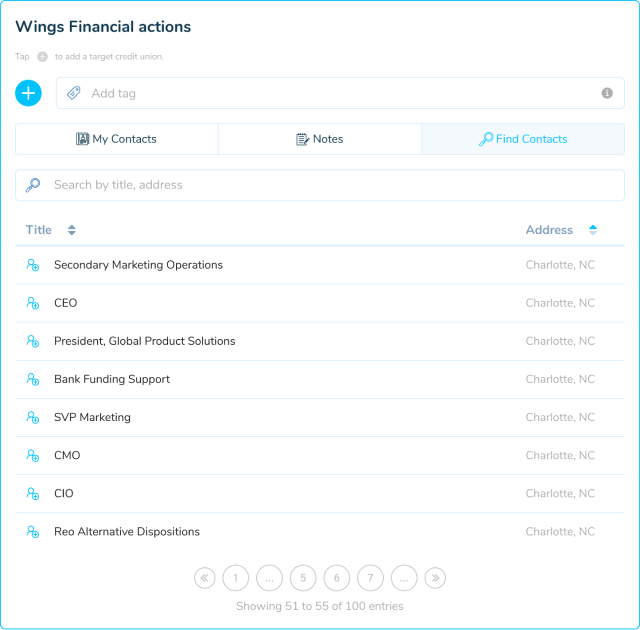Add contact icon next to CEO
Screen dimensions: 640x630
(x=33, y=303)
